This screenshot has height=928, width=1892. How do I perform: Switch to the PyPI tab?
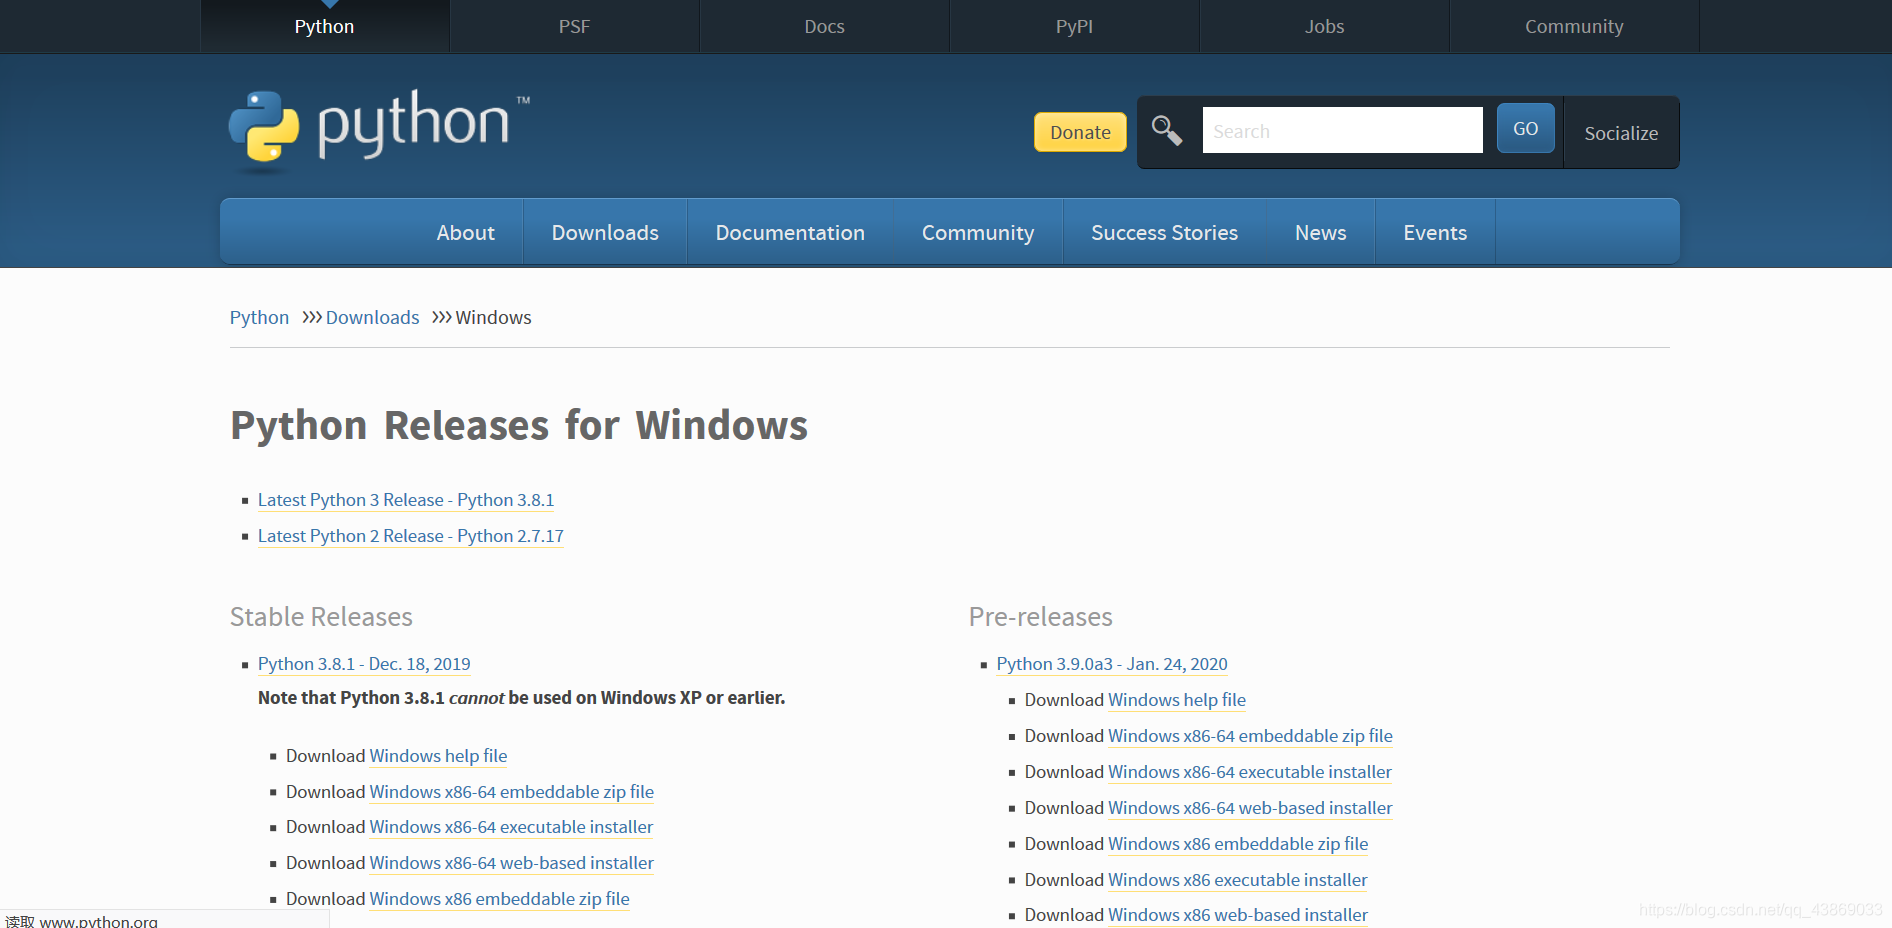pyautogui.click(x=1074, y=26)
